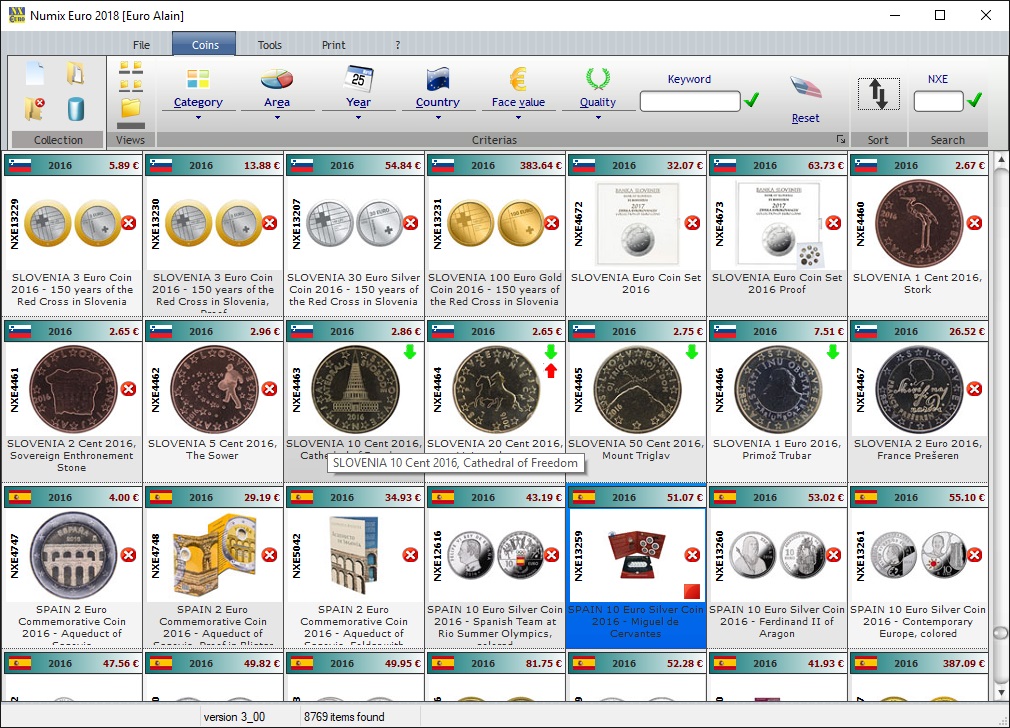Click the Sort up-down arrows icon
1010x728 pixels.
pyautogui.click(x=878, y=94)
